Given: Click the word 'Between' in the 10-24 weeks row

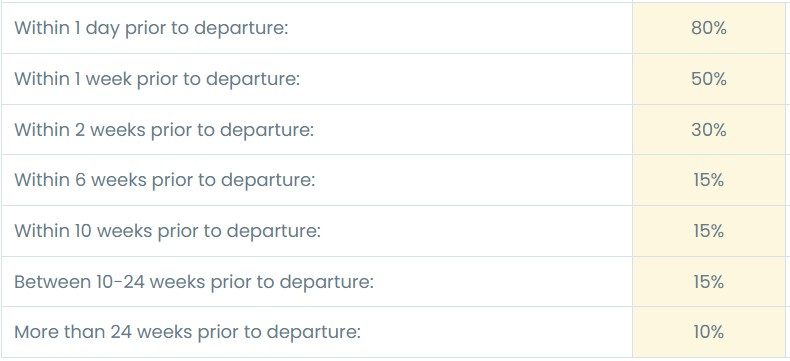Looking at the screenshot, I should point(52,282).
